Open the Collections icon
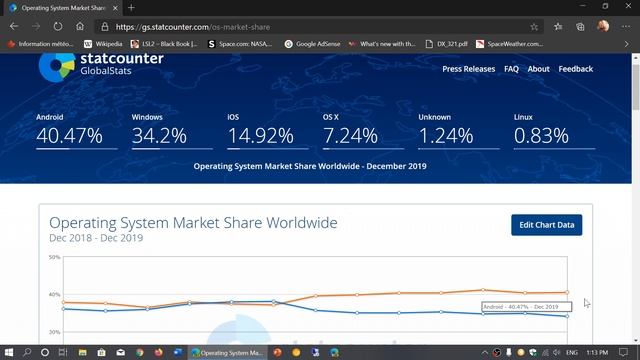 click(580, 27)
